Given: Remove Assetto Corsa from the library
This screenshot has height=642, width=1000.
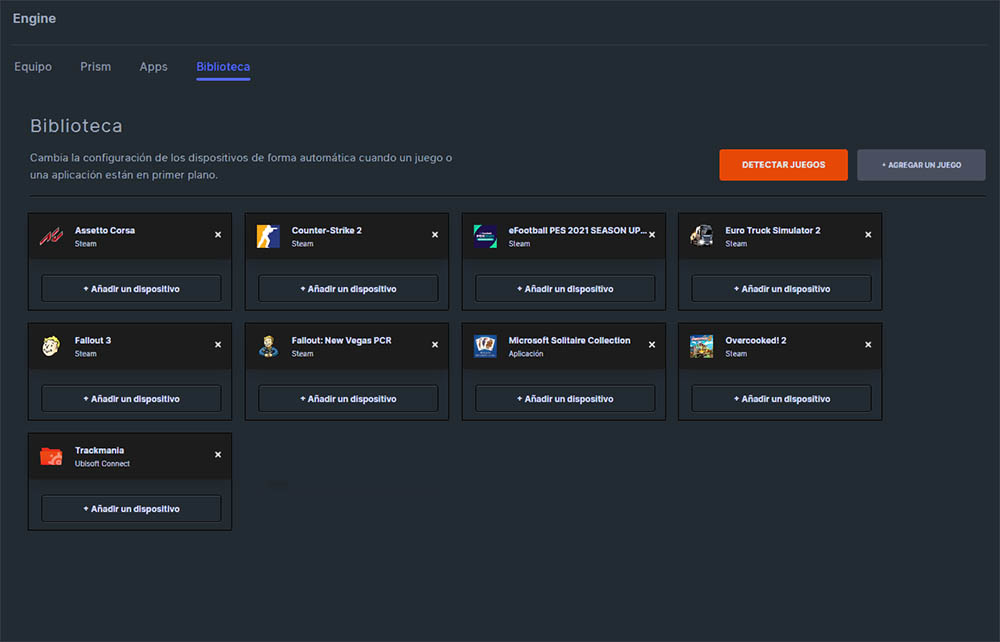Looking at the screenshot, I should click(218, 235).
